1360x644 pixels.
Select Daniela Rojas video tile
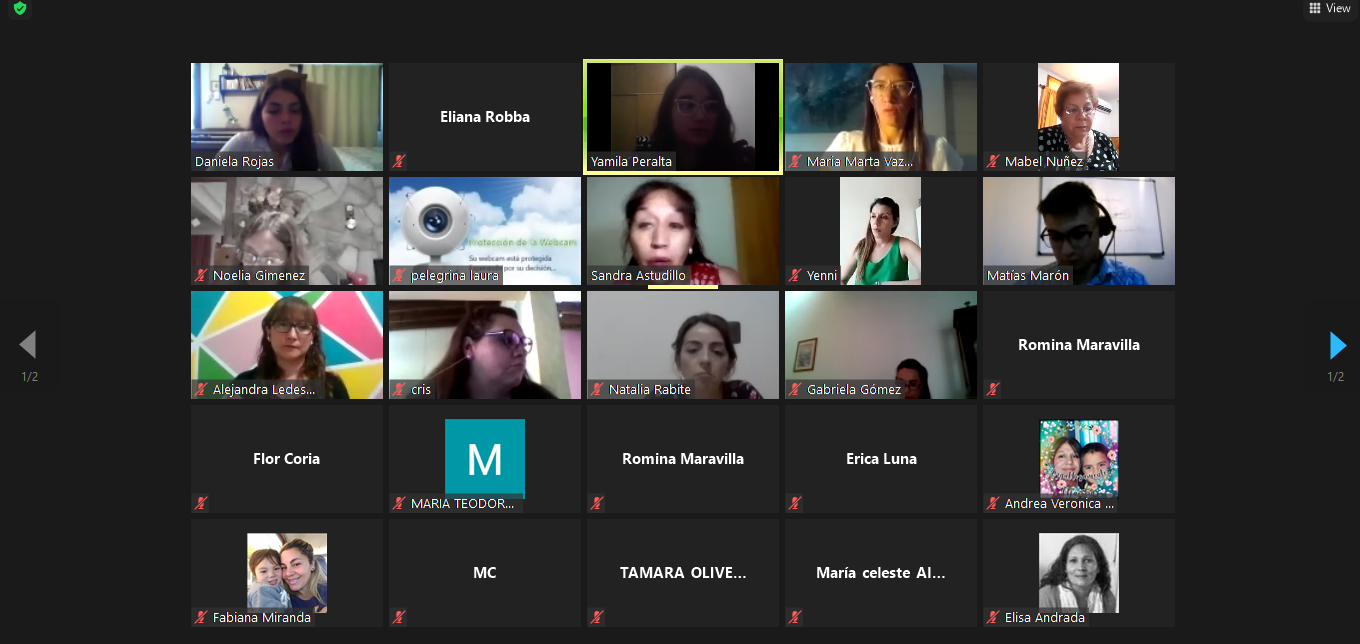(x=287, y=117)
